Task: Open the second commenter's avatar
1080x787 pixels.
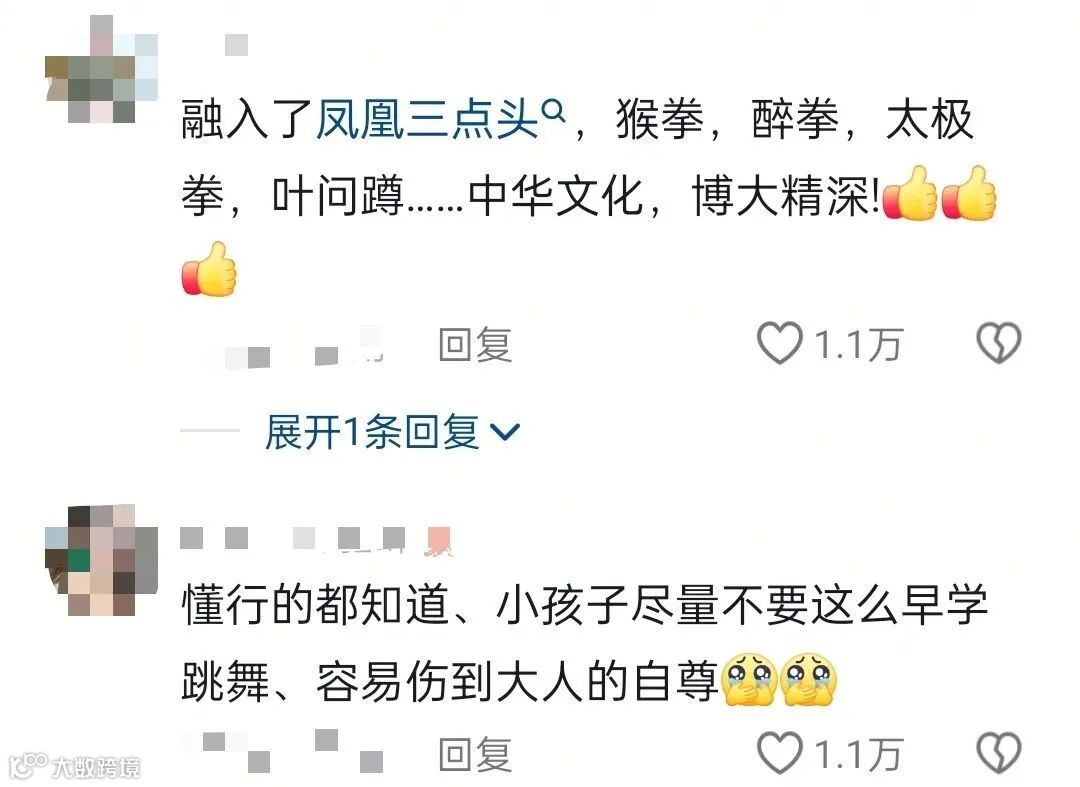Action: point(101,560)
